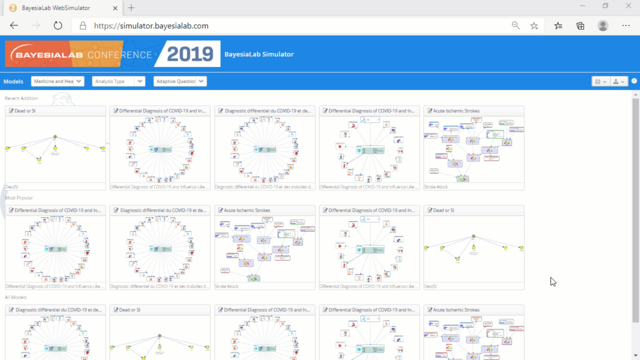Click Diagnostic différentiel title in All Models
Viewport: 640px width, 360px height.
[x=59, y=310]
